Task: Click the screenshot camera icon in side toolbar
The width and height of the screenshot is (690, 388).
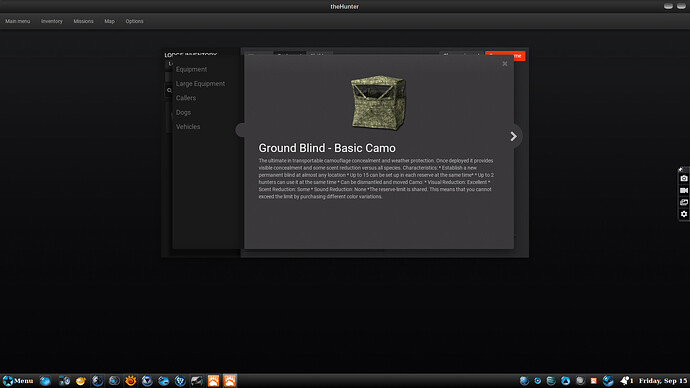Action: (683, 178)
